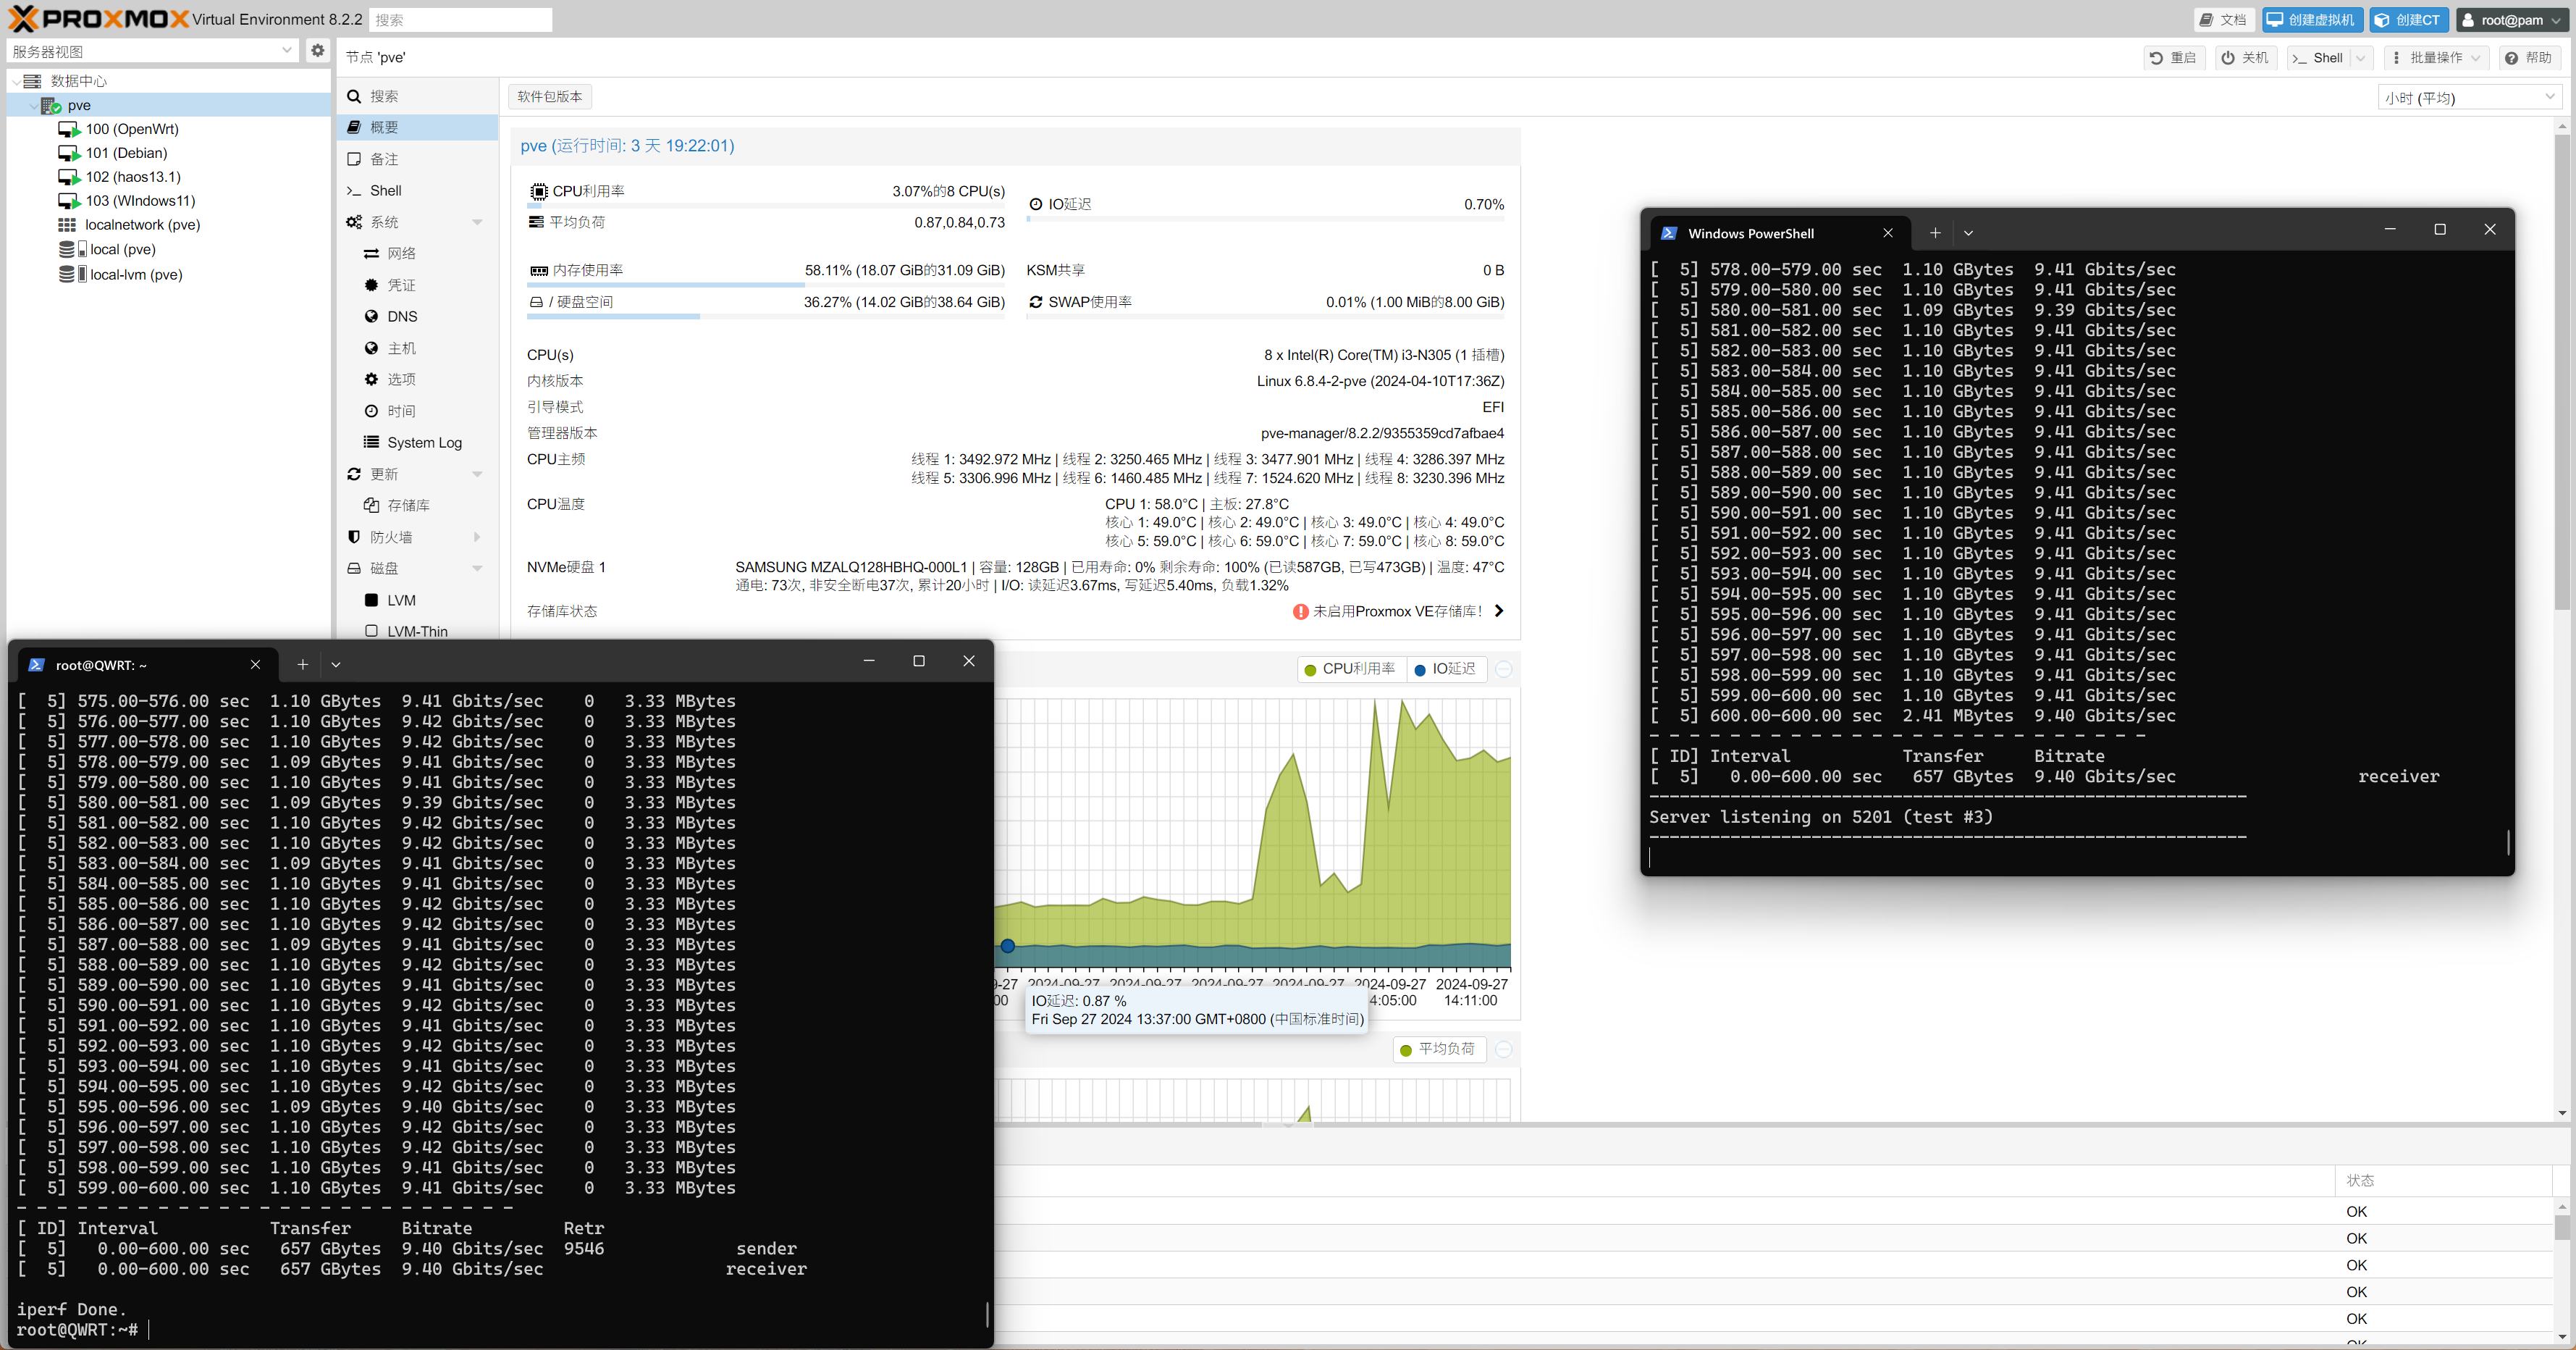Image resolution: width=2576 pixels, height=1350 pixels.
Task: Open 主机 hosts menu item
Action: tap(418, 348)
